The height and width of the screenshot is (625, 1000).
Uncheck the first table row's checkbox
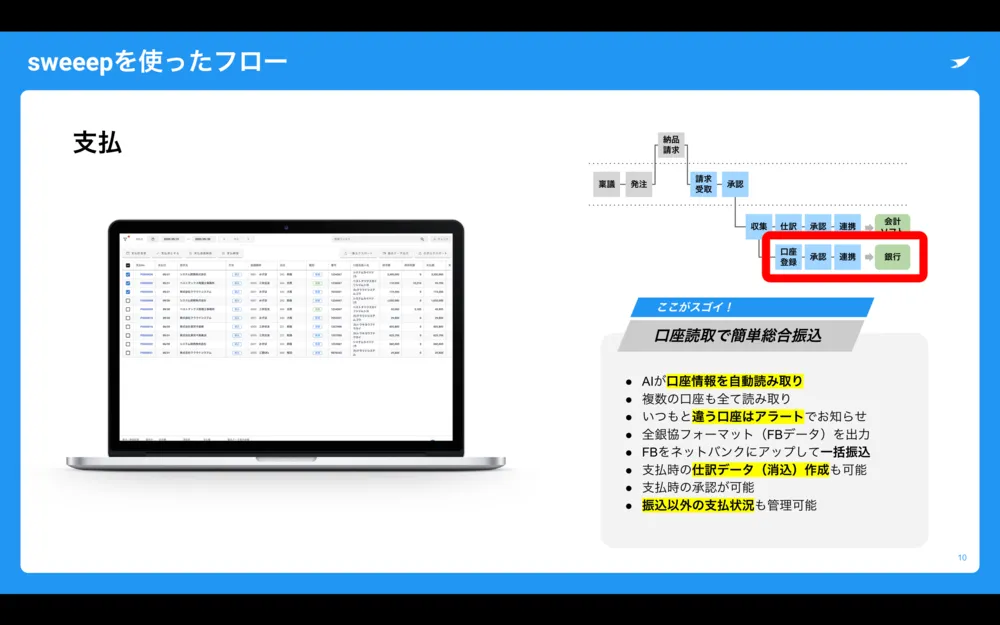(x=128, y=275)
